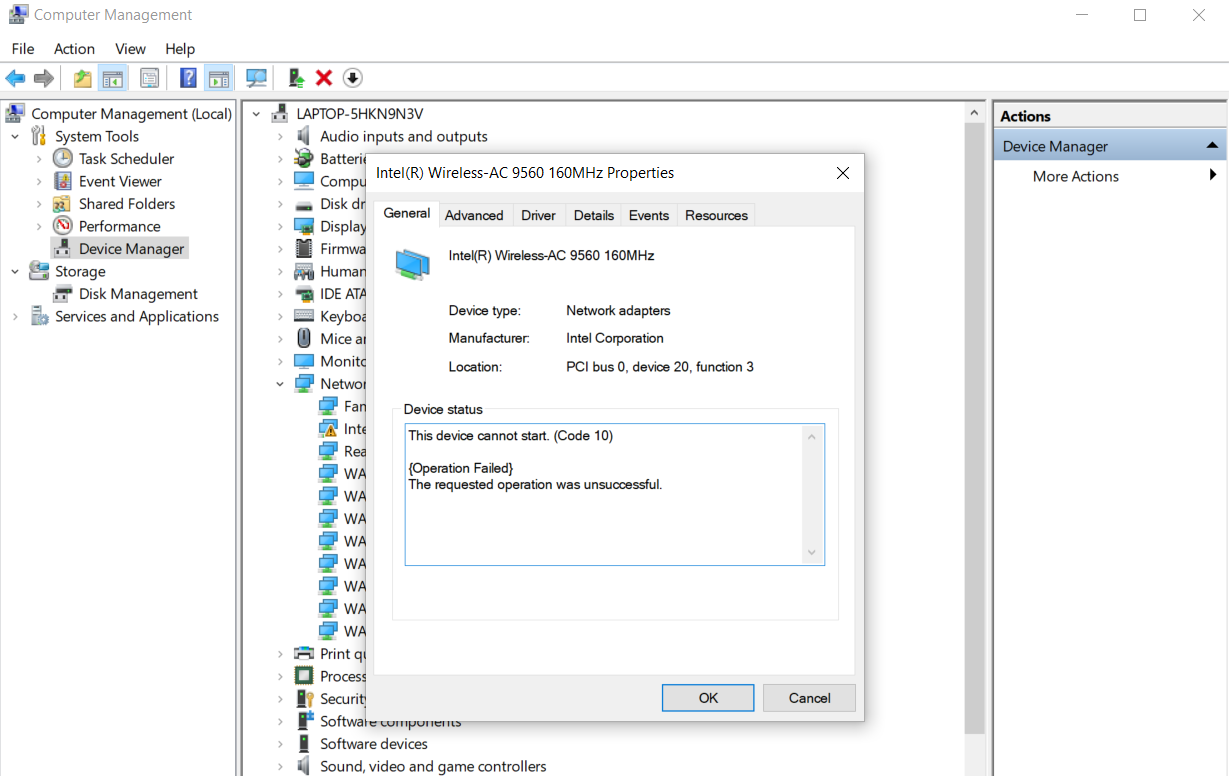Click device list scrollbar up arrow
Image resolution: width=1229 pixels, height=776 pixels.
click(975, 115)
